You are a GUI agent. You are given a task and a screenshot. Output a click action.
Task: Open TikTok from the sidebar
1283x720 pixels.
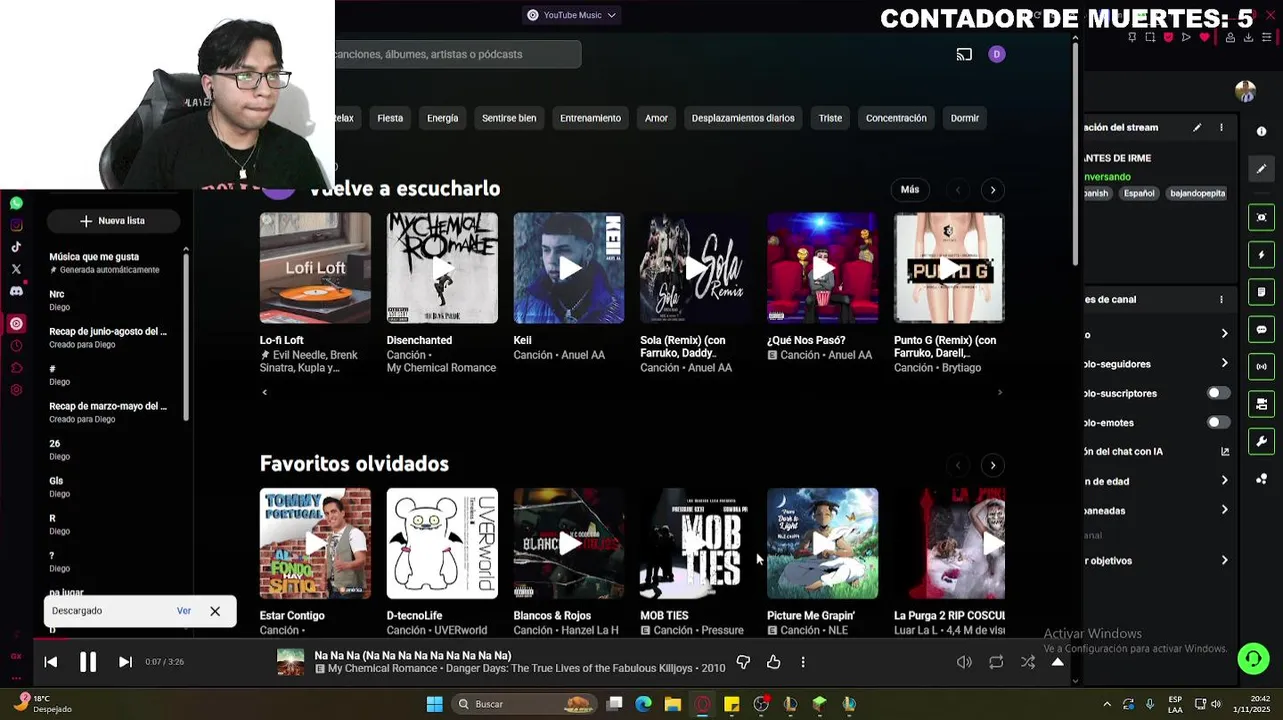tap(16, 247)
